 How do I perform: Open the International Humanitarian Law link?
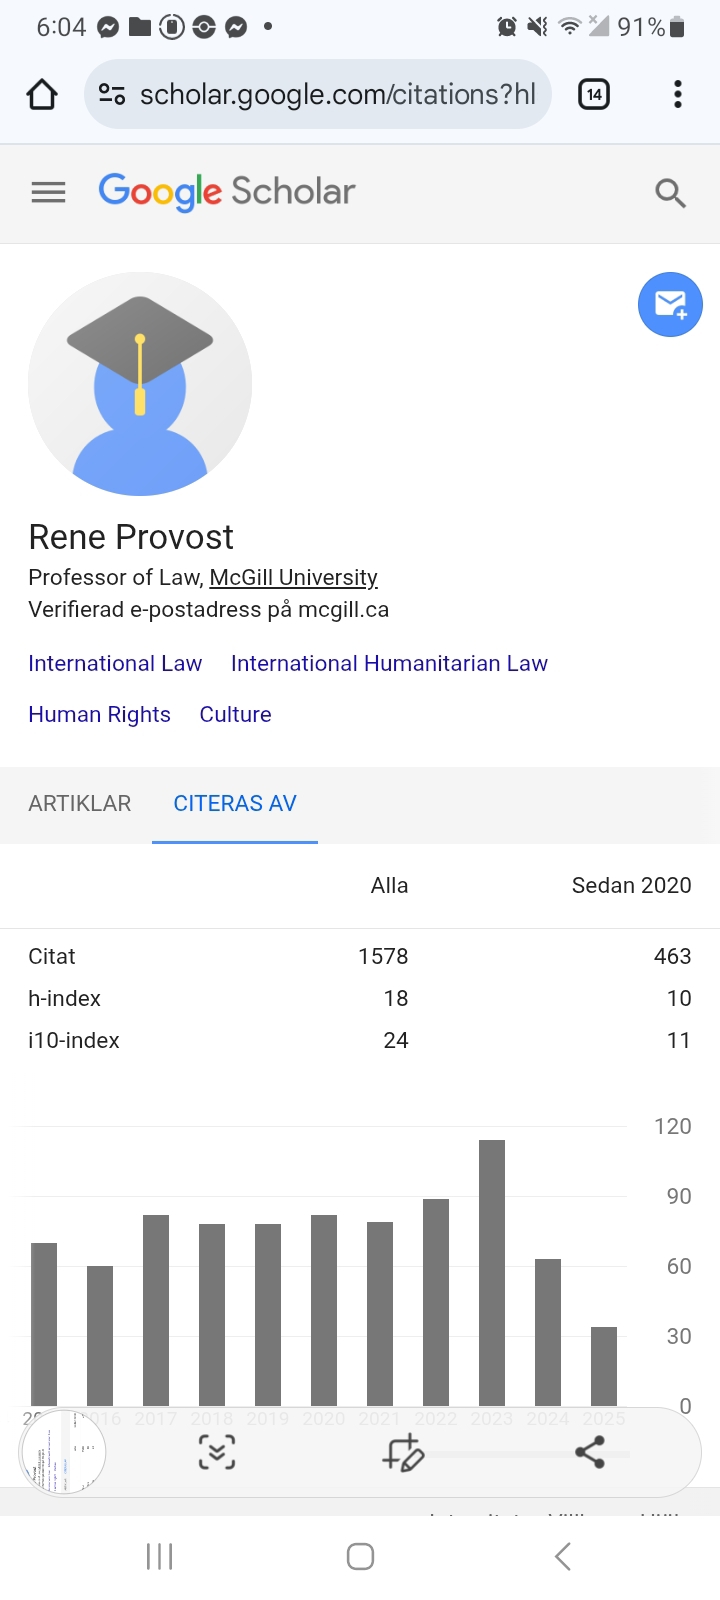(389, 664)
